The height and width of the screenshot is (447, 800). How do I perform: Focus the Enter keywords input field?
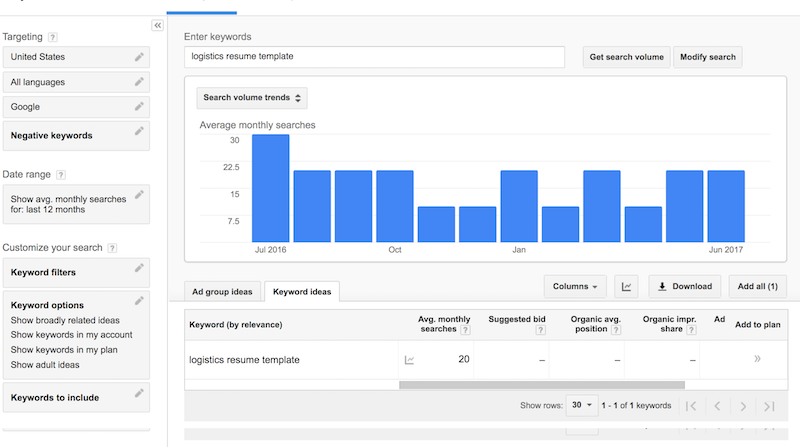(x=374, y=57)
